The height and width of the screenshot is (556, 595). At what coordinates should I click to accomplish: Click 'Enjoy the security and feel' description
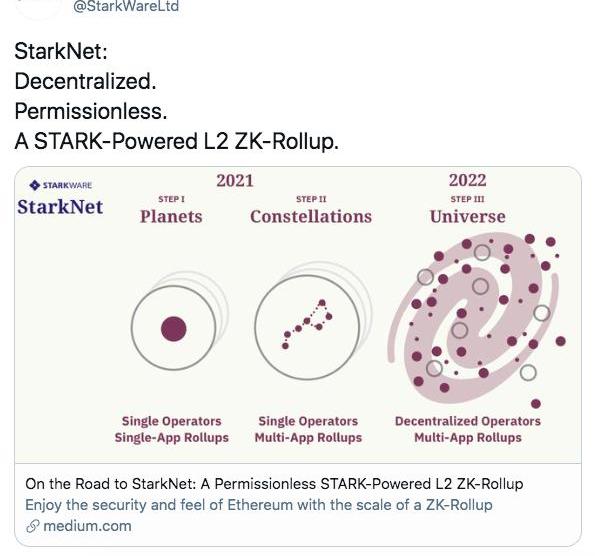(259, 505)
